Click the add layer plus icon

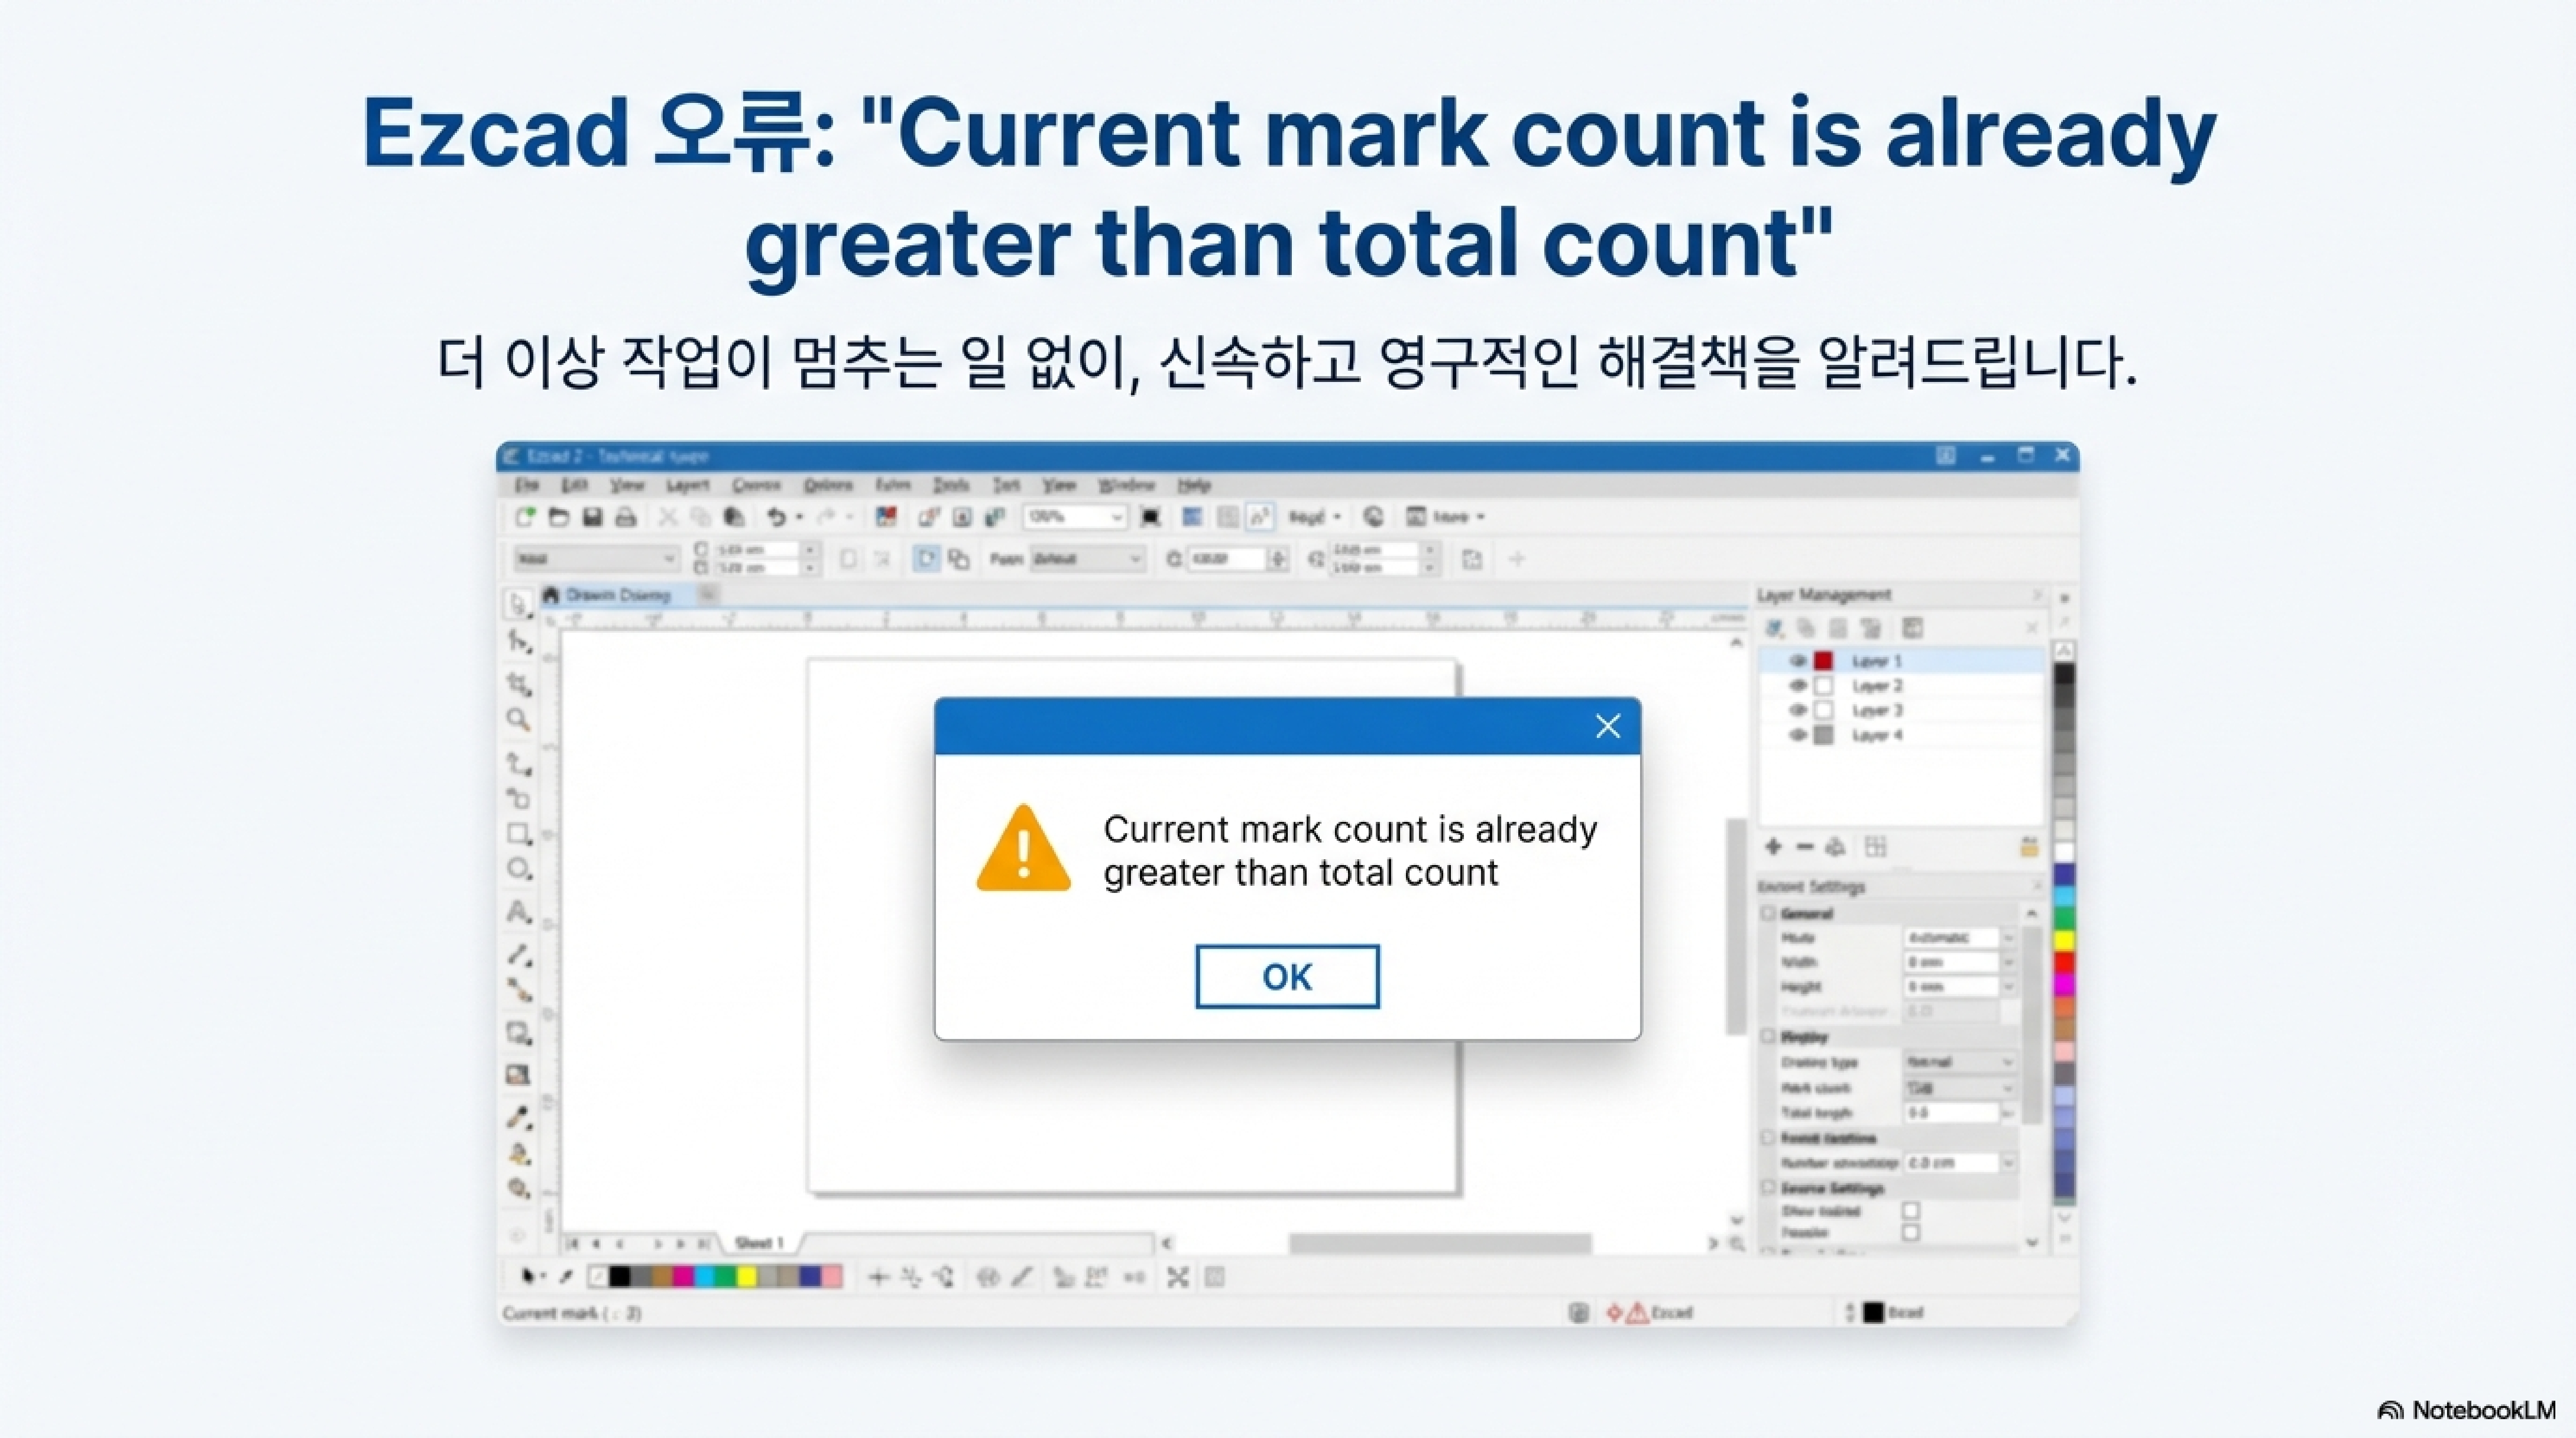[1773, 847]
